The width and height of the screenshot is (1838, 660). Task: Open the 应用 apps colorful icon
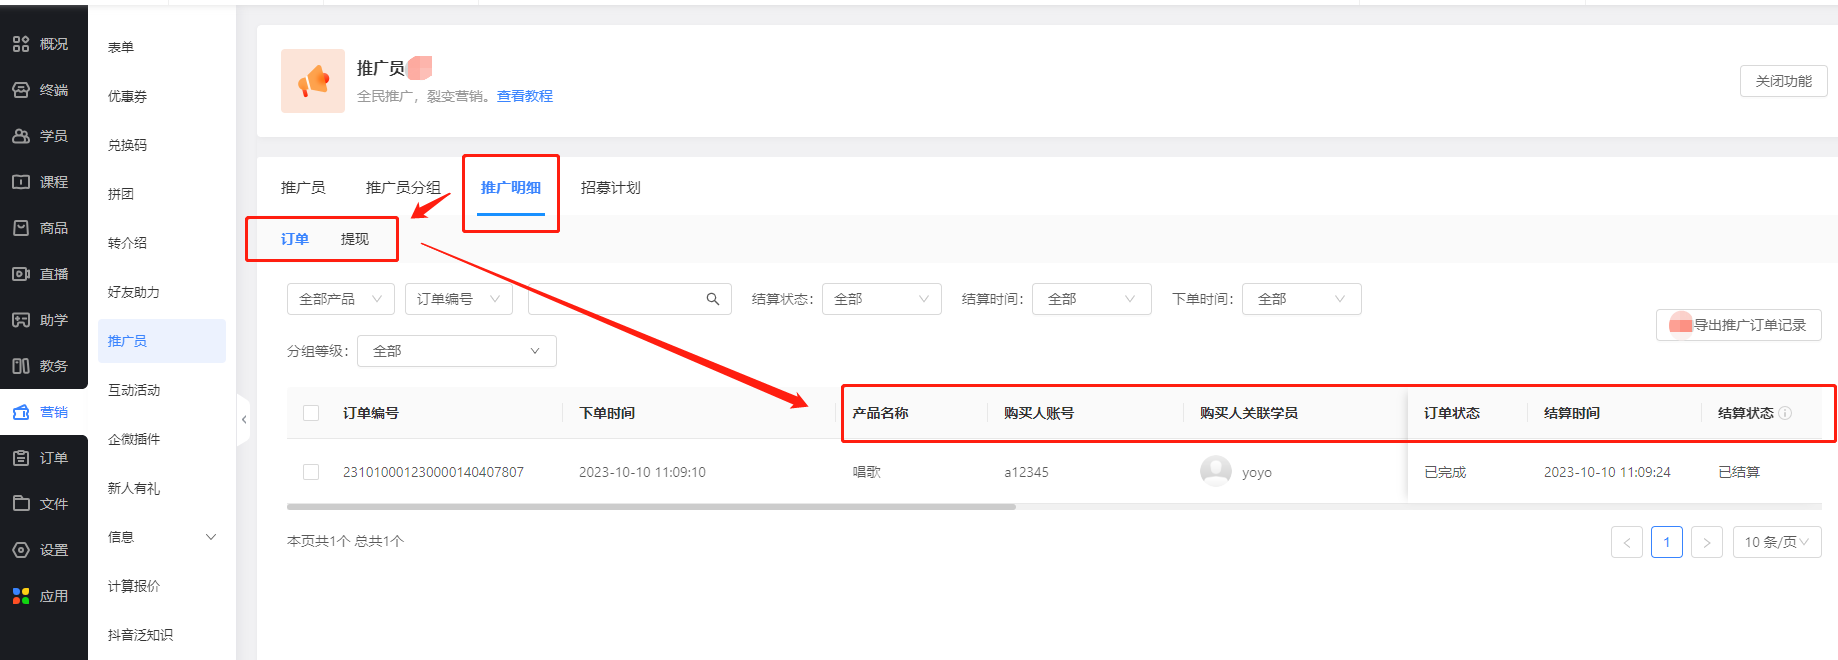pyautogui.click(x=21, y=596)
